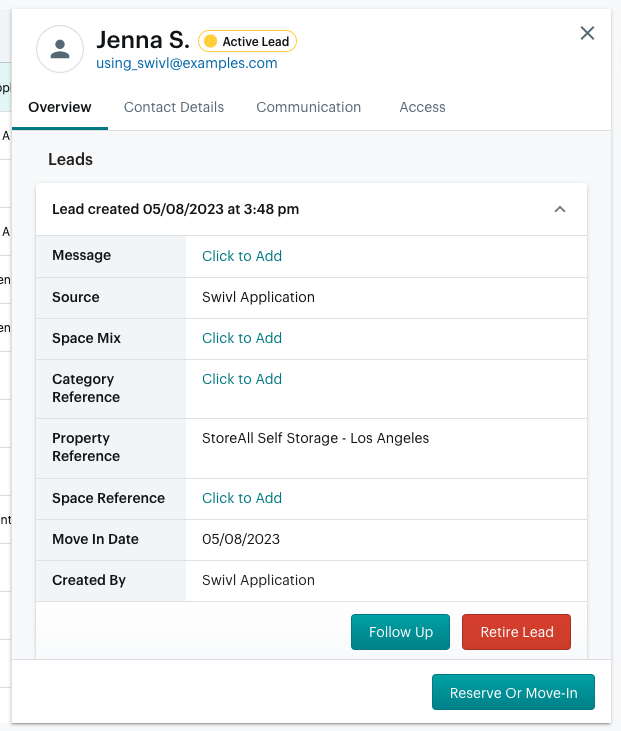
Task: Click the StoreAll Self Storage property reference
Action: (315, 438)
